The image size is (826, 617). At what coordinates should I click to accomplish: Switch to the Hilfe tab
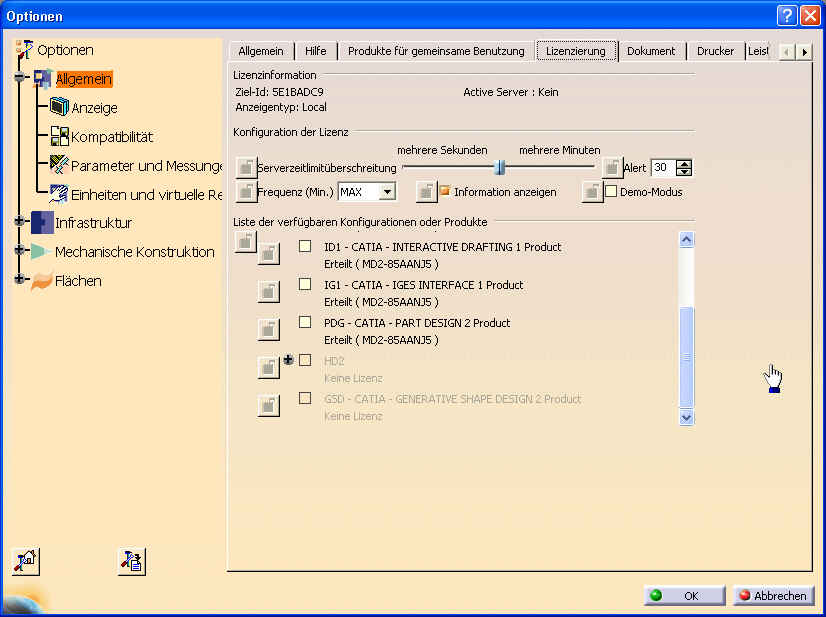pyautogui.click(x=316, y=51)
